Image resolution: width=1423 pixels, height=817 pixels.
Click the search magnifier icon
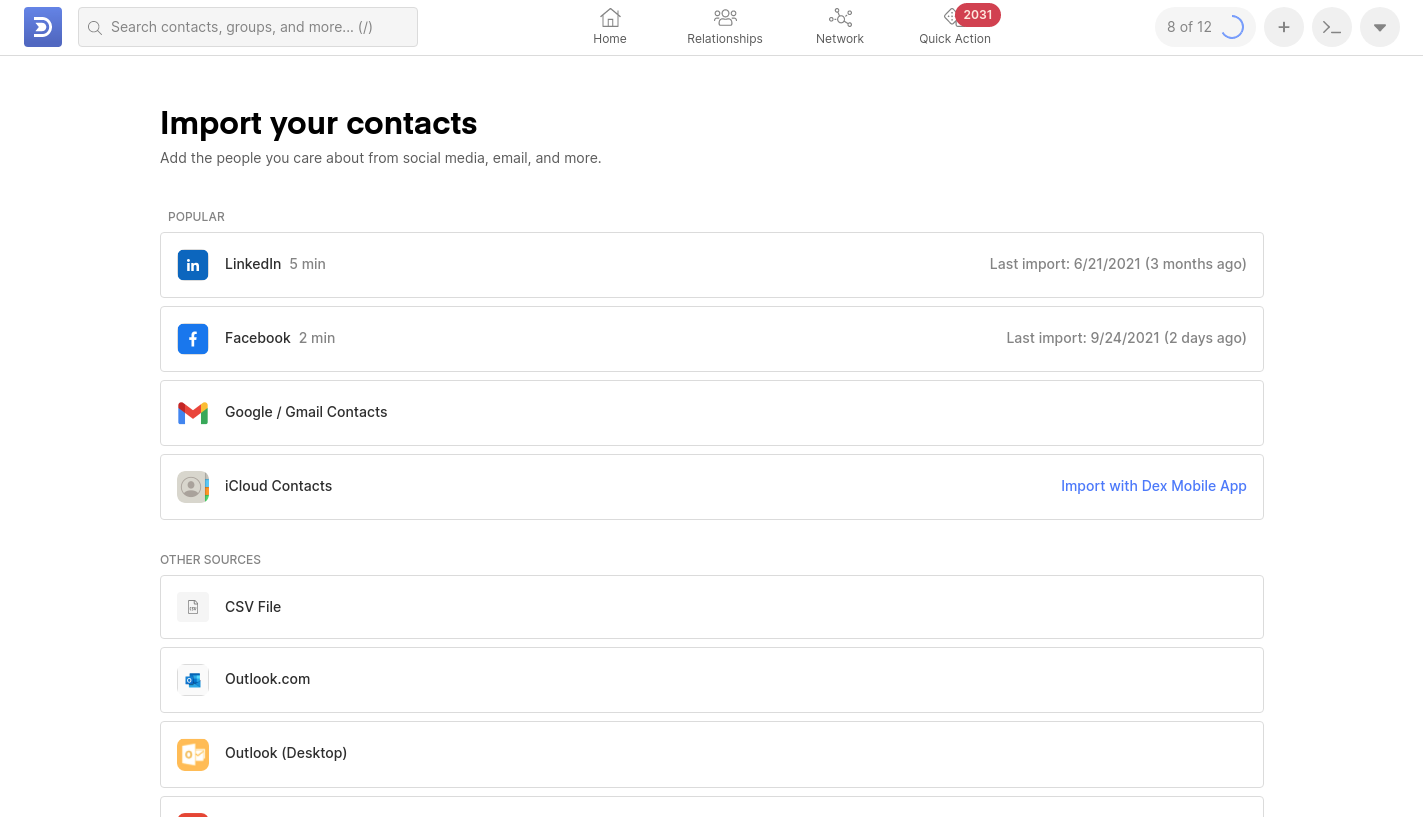[95, 28]
